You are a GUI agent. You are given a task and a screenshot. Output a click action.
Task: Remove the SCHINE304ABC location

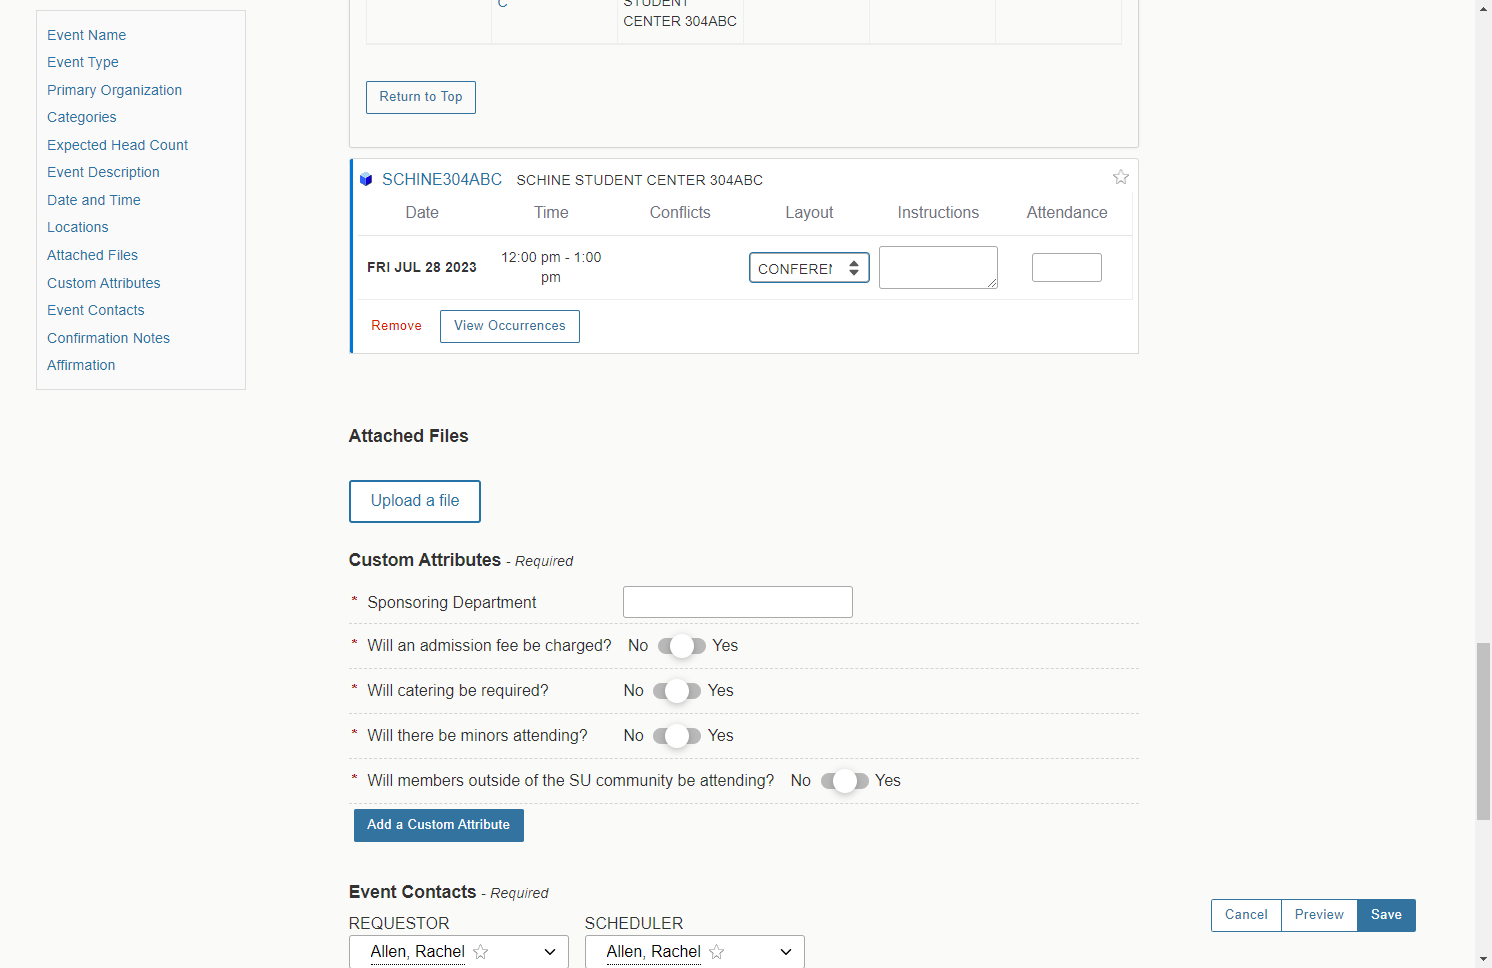(396, 326)
